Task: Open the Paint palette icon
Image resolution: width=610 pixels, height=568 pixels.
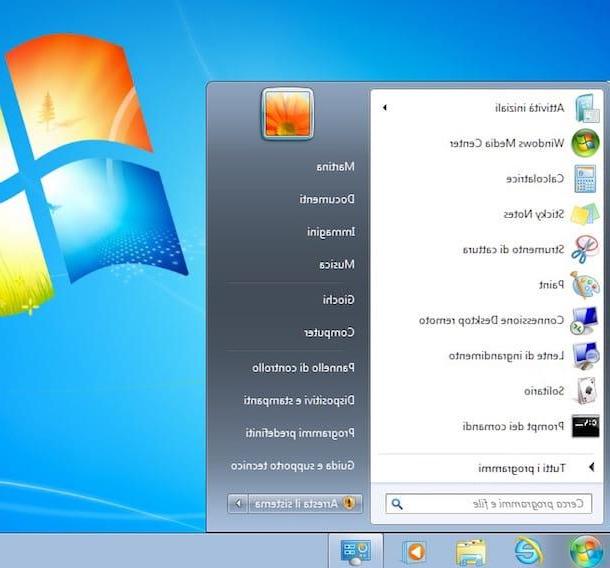Action: click(585, 285)
